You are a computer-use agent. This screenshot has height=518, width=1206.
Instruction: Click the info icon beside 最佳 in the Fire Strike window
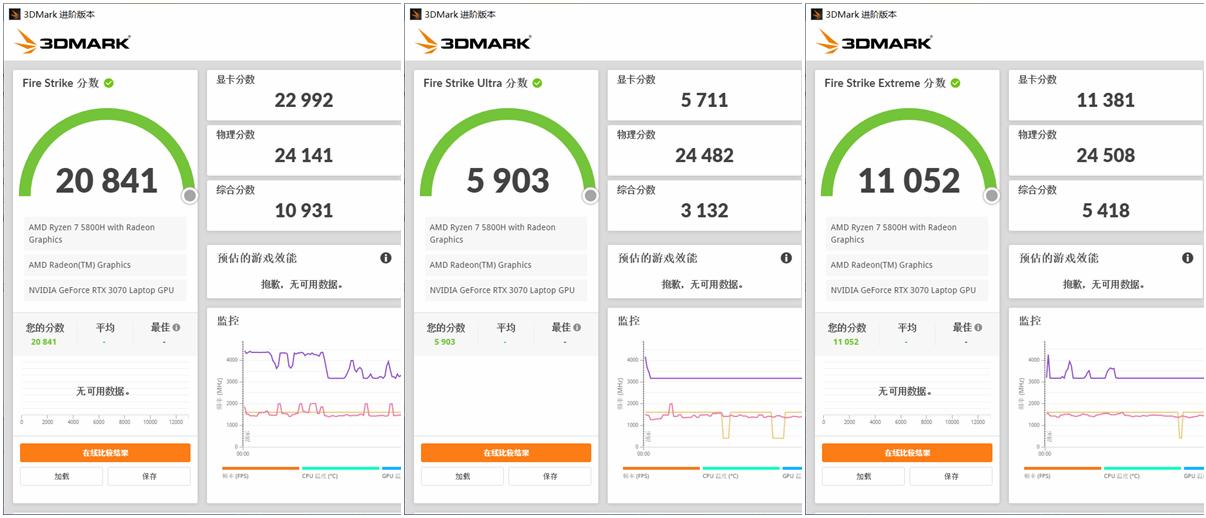pos(177,327)
